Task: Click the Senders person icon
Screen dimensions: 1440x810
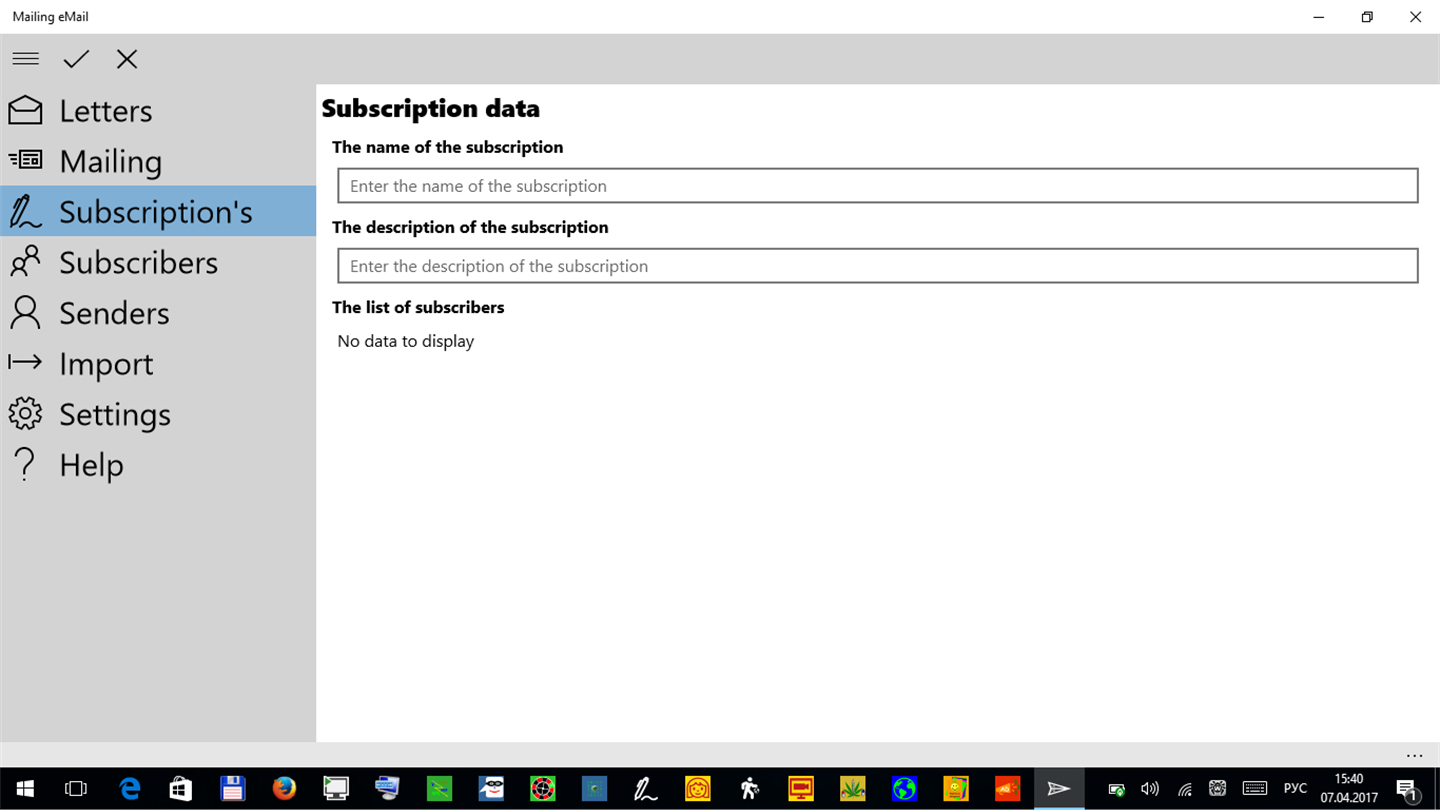Action: [25, 313]
